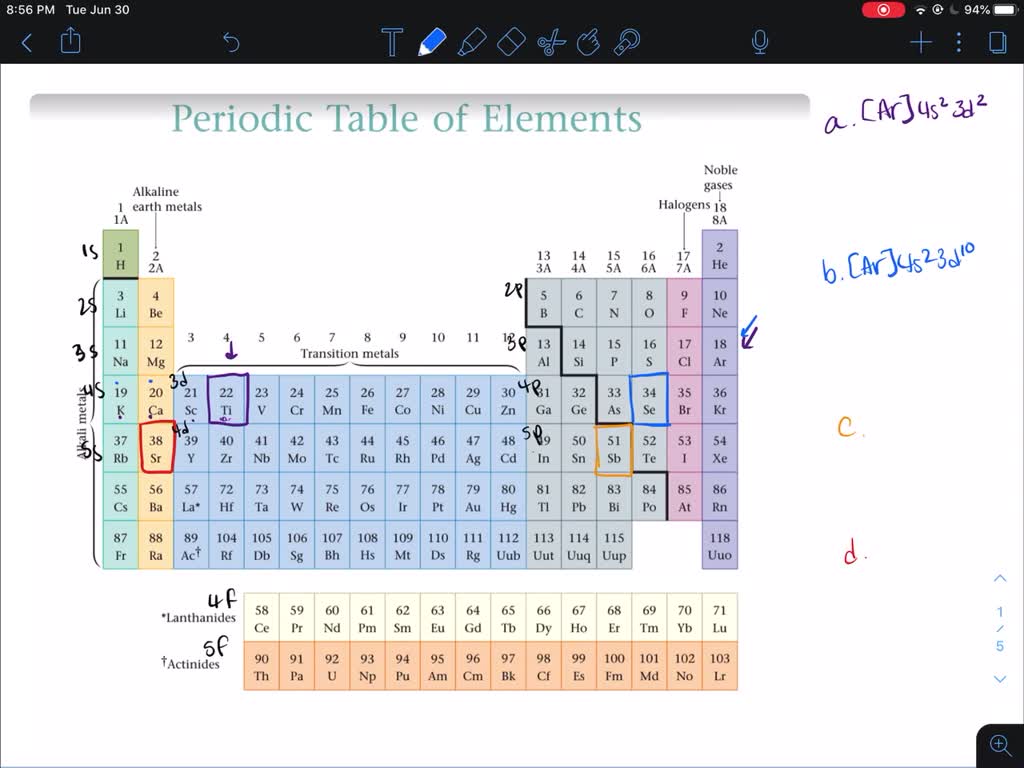Go to next page via down chevron
Image resolution: width=1024 pixels, height=768 pixels.
[x=1000, y=680]
